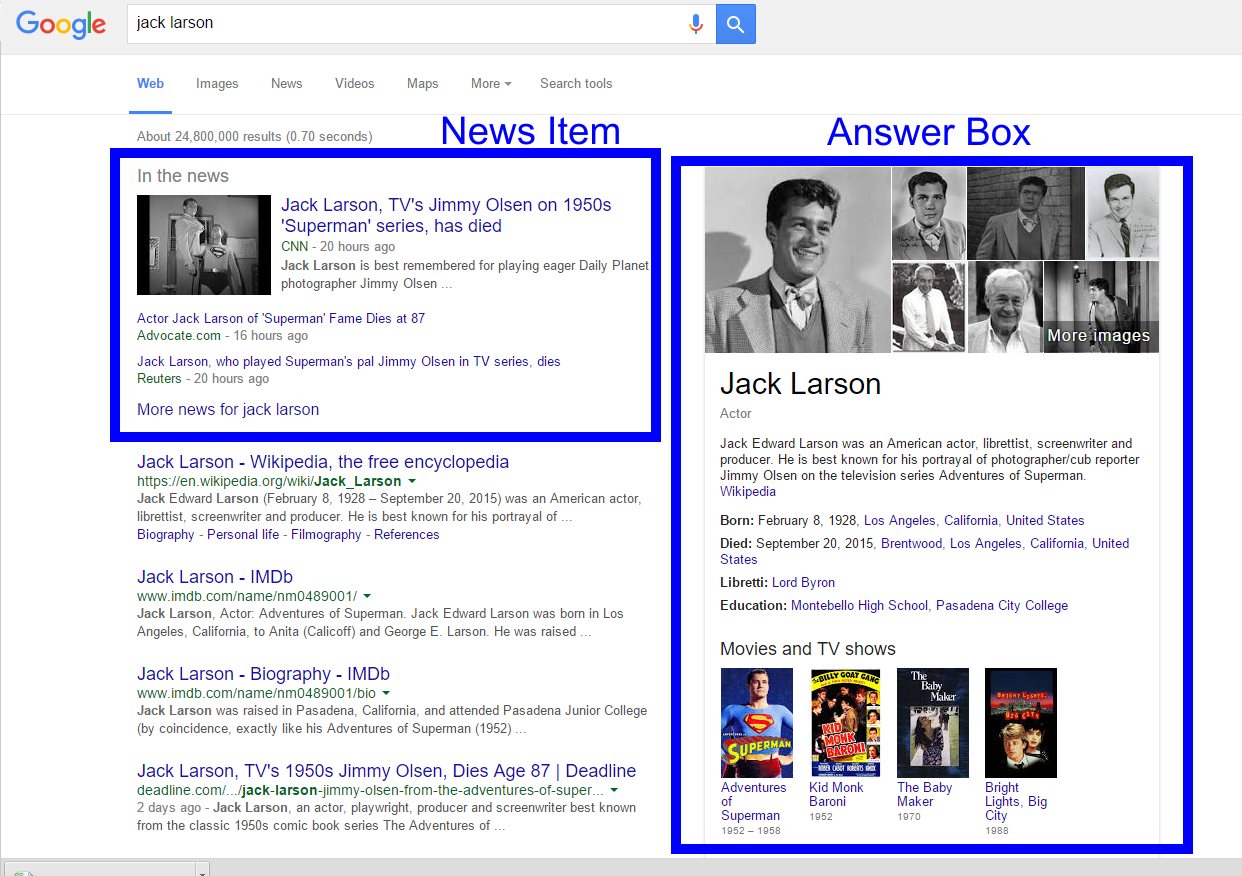This screenshot has width=1242, height=876.
Task: Click the California link in the Born row
Action: tap(971, 521)
